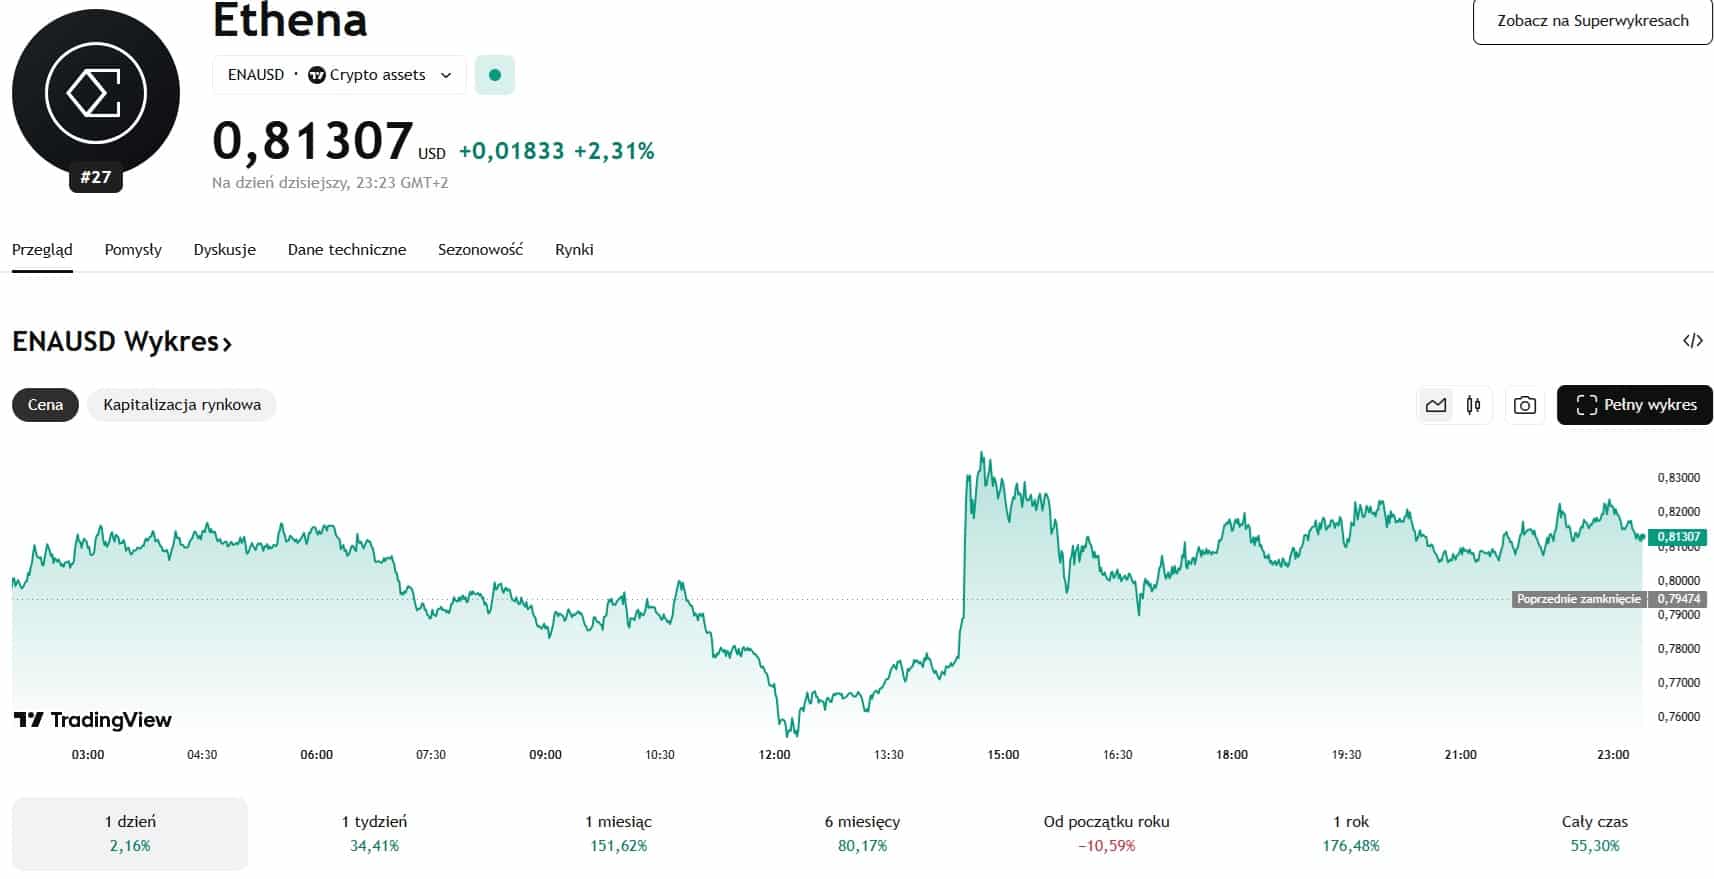Click the green market status dot
The height and width of the screenshot is (879, 1714).
click(494, 75)
